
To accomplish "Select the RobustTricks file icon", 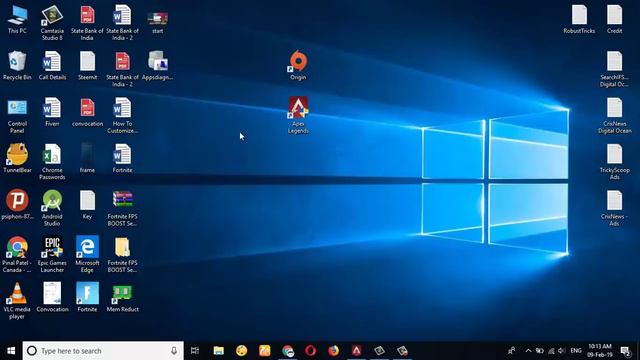I will coord(579,19).
